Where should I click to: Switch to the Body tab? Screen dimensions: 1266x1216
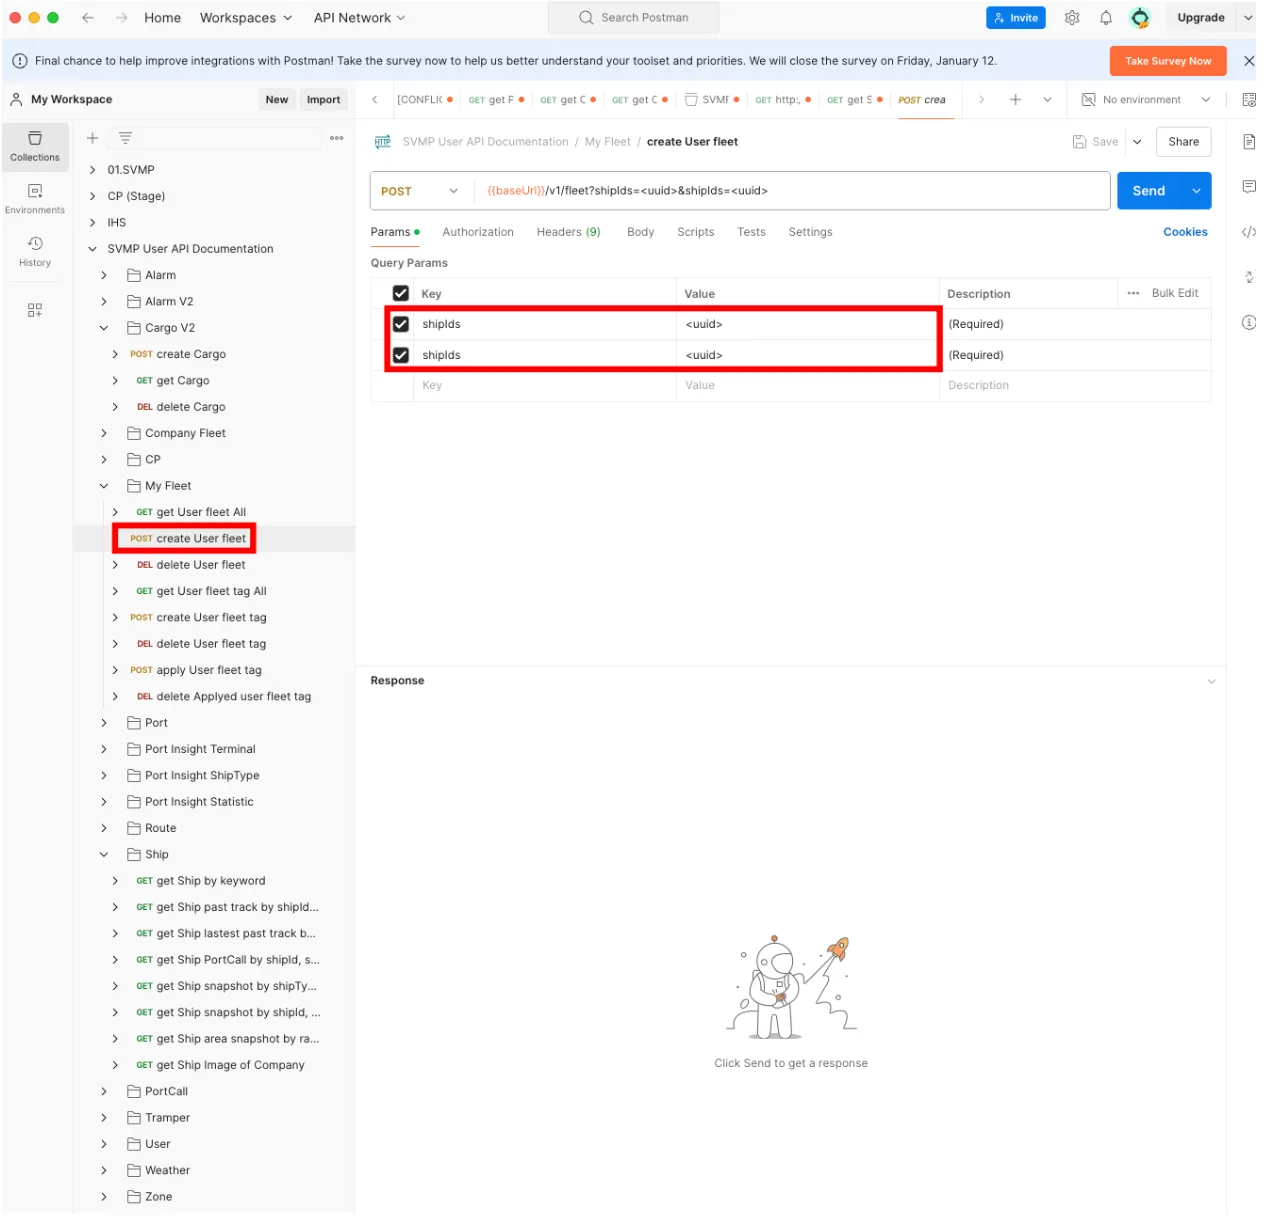pyautogui.click(x=640, y=232)
